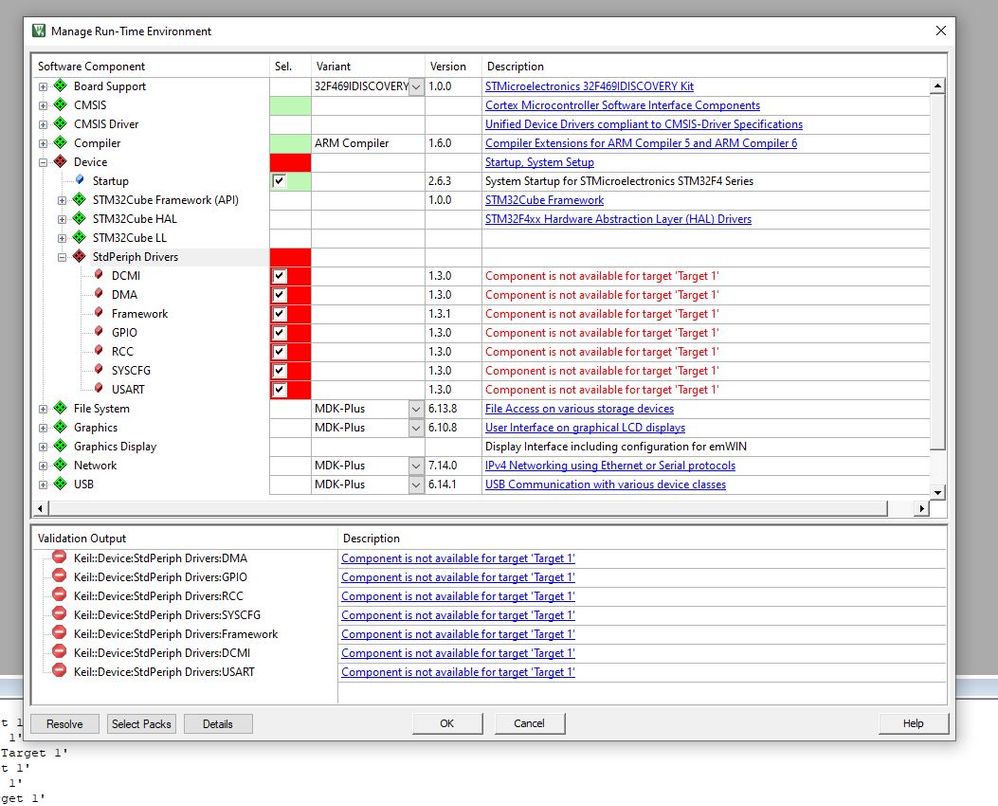
Task: Click the Cancel button
Action: pyautogui.click(x=529, y=723)
